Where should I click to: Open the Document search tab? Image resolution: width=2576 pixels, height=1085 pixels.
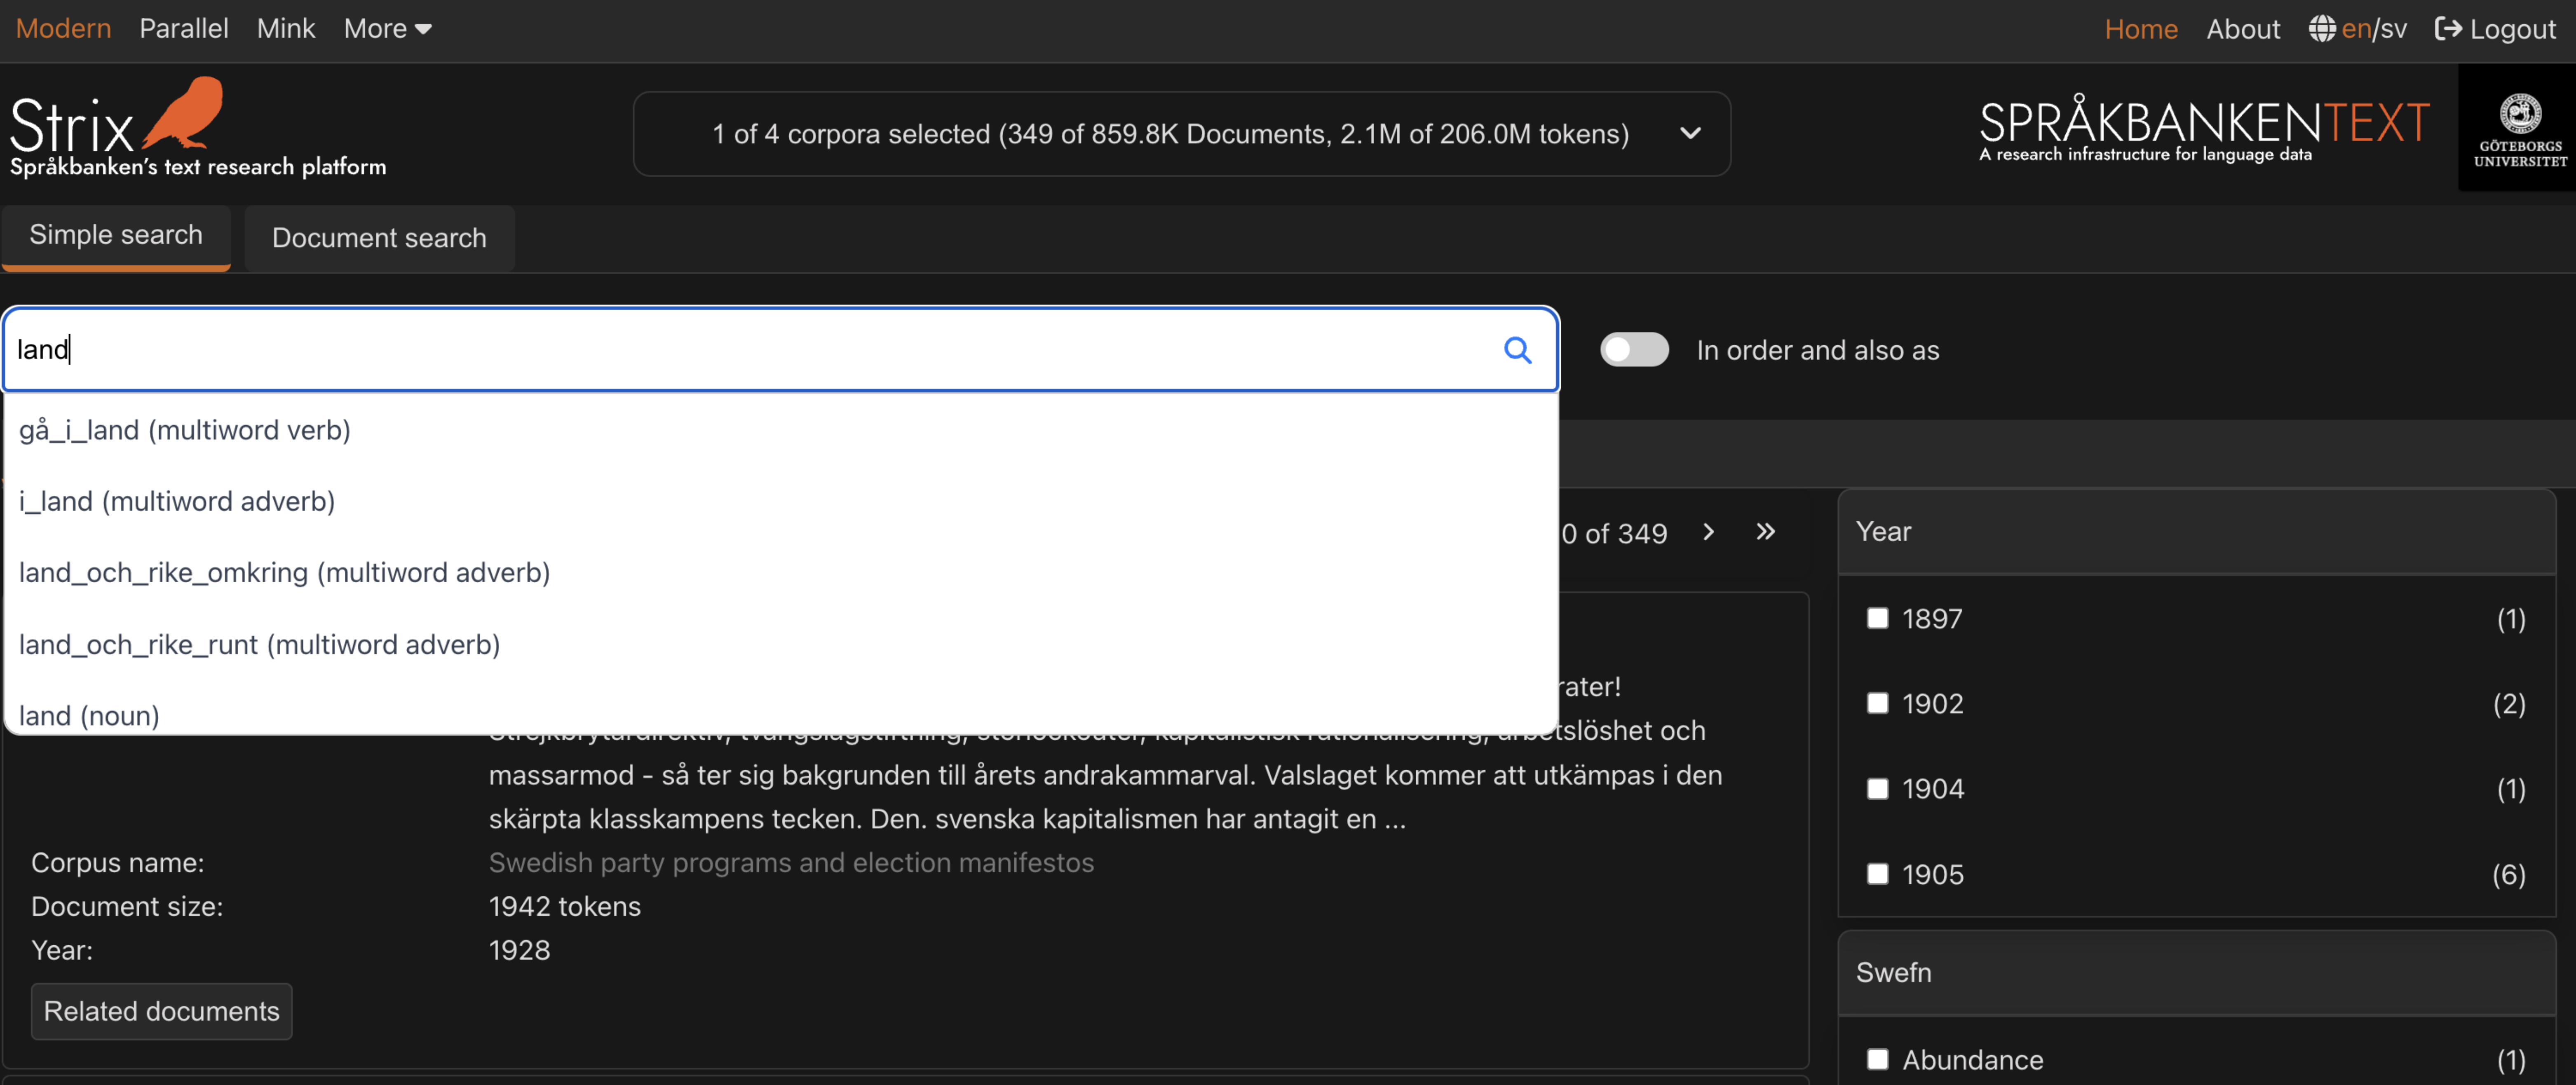(379, 238)
